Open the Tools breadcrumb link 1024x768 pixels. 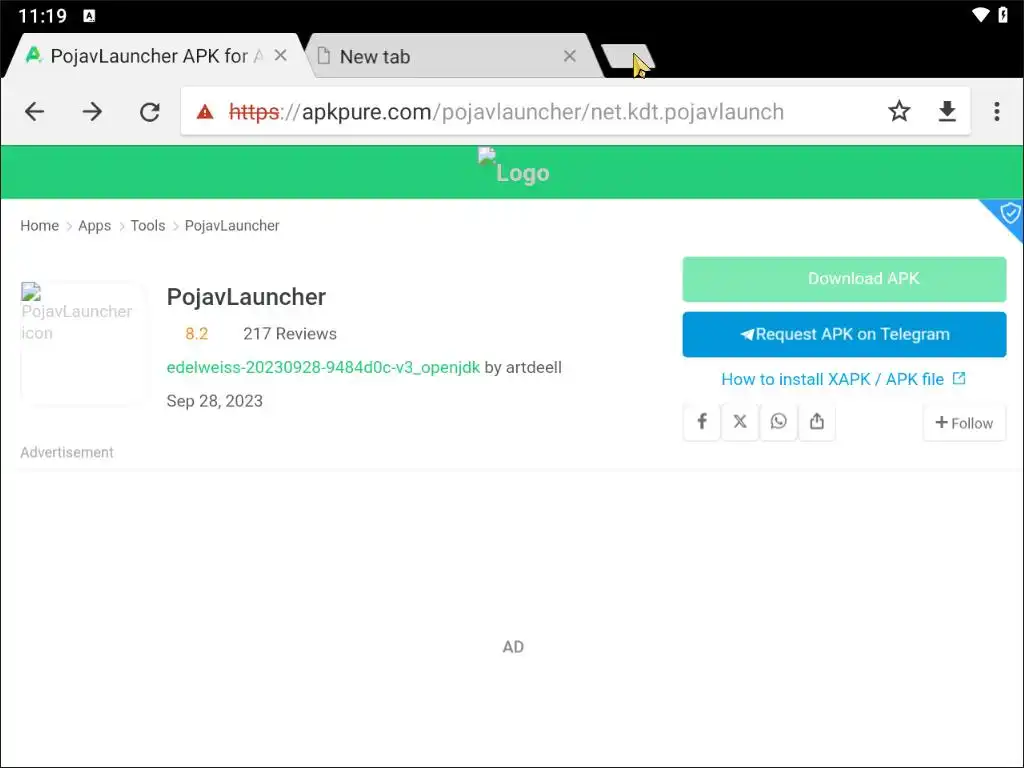coord(148,226)
